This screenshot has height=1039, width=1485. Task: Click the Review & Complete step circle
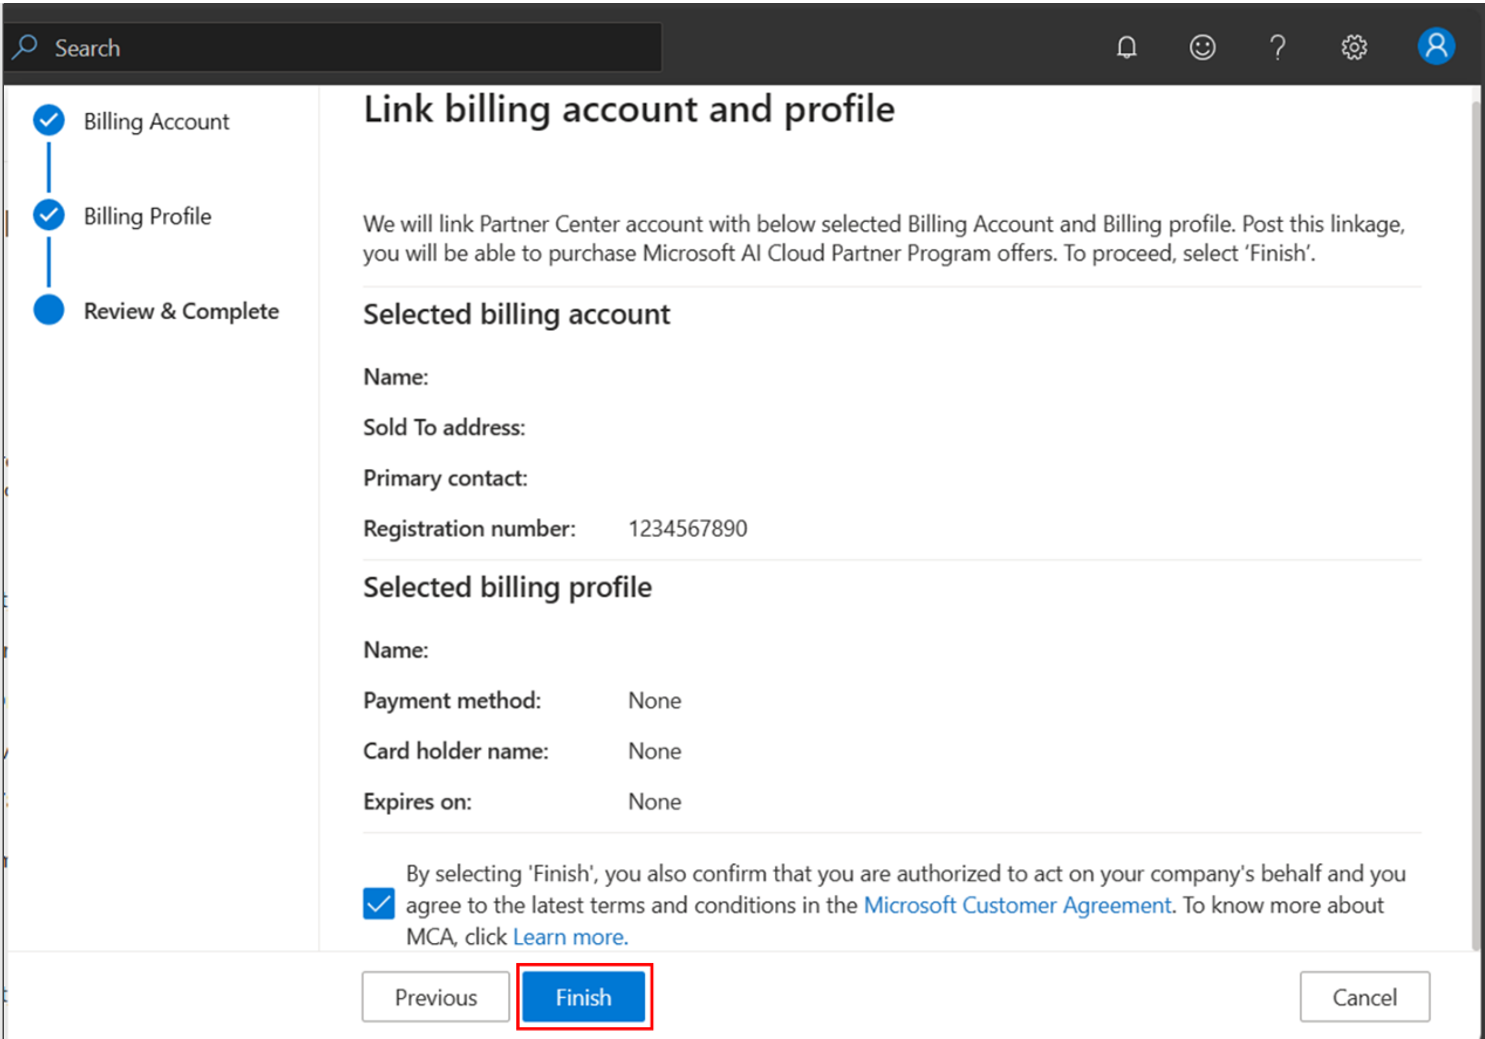tap(49, 310)
